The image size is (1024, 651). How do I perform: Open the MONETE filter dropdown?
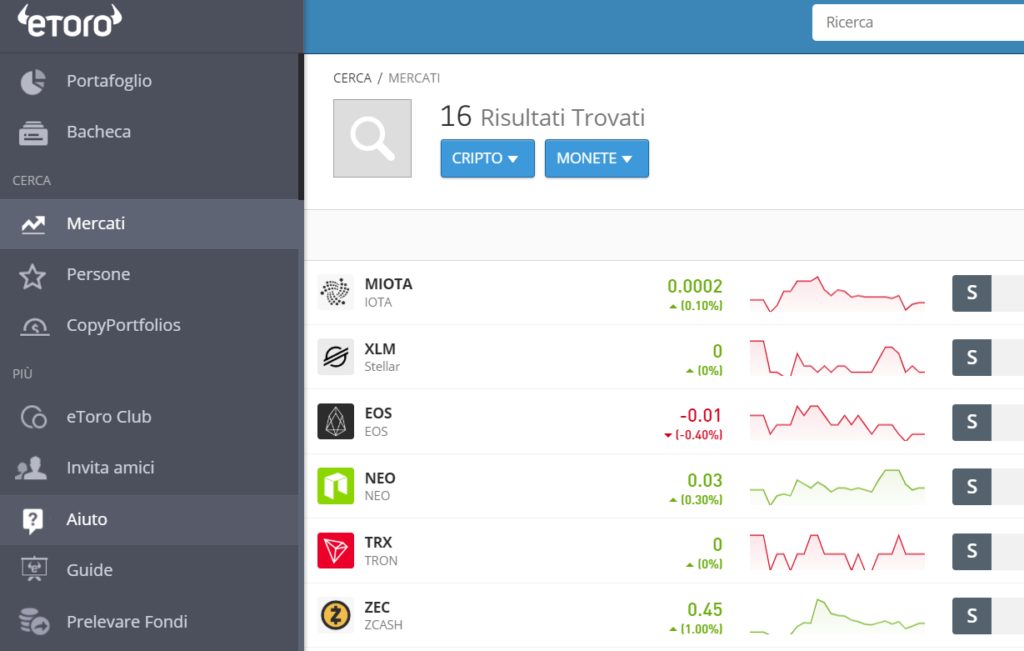click(x=597, y=158)
